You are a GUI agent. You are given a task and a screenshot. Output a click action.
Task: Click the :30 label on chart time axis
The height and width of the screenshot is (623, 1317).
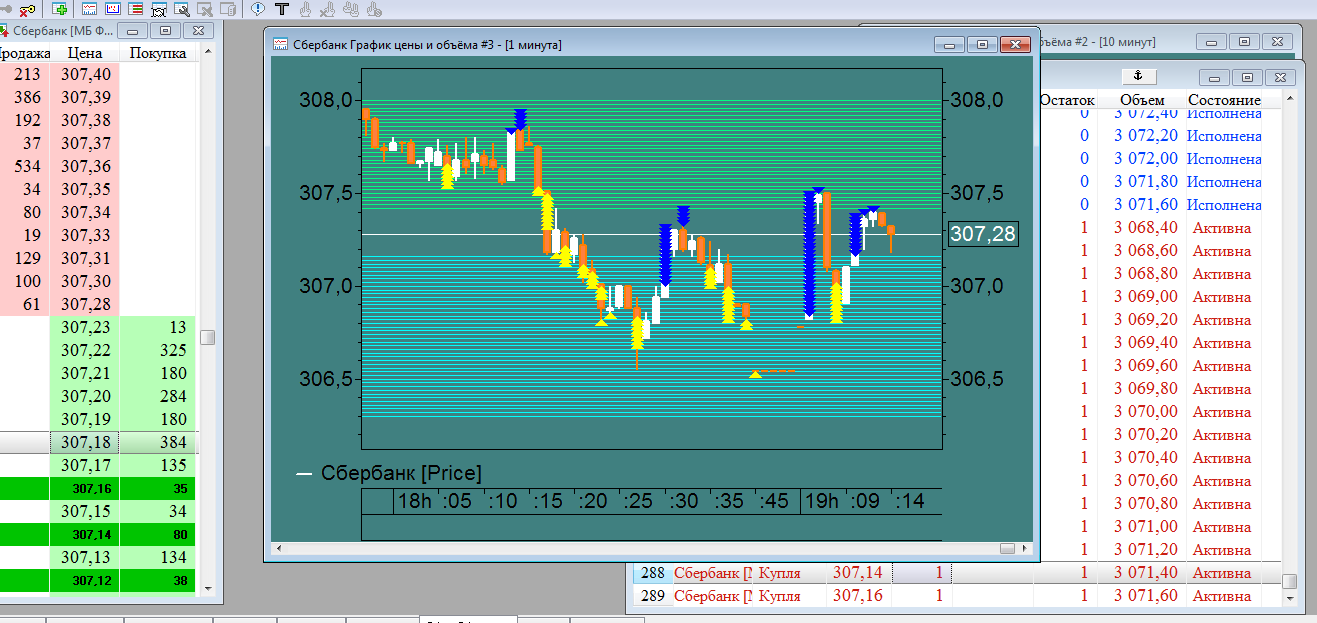[684, 501]
